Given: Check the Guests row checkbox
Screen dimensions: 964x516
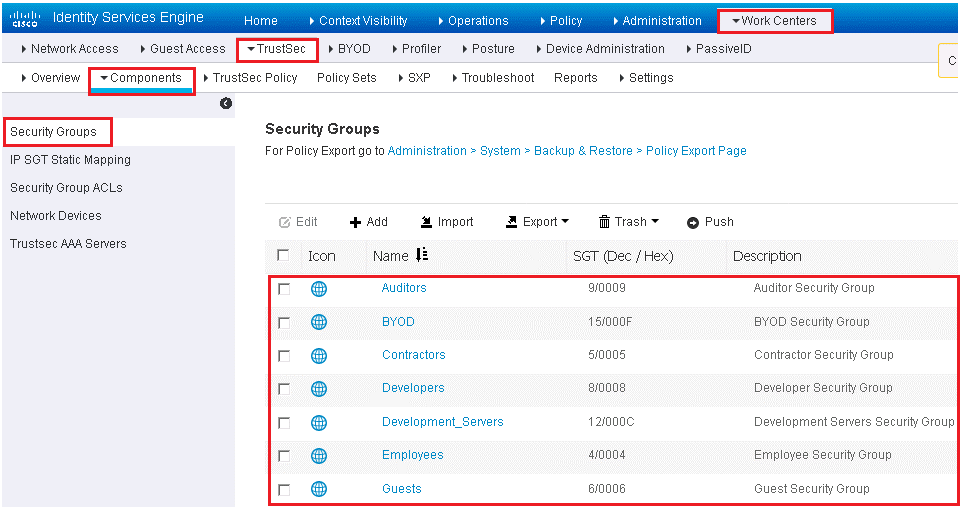Looking at the screenshot, I should click(x=283, y=490).
